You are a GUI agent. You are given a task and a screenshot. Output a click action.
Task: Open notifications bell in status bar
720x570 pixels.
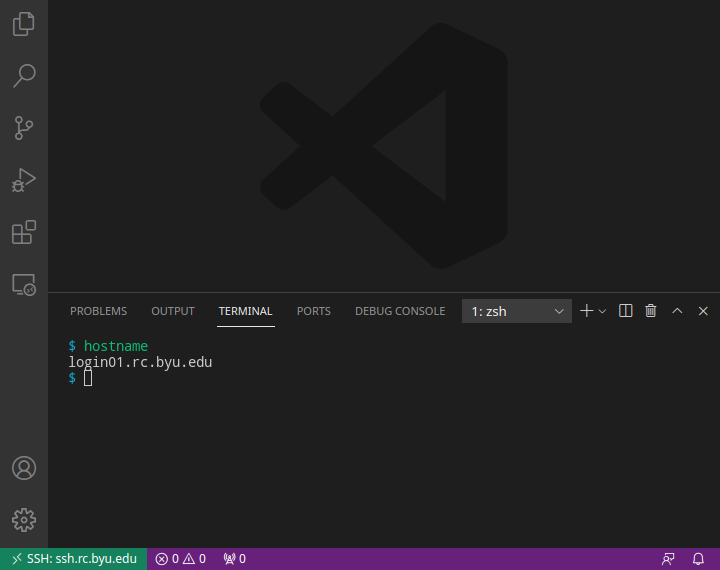click(x=698, y=559)
